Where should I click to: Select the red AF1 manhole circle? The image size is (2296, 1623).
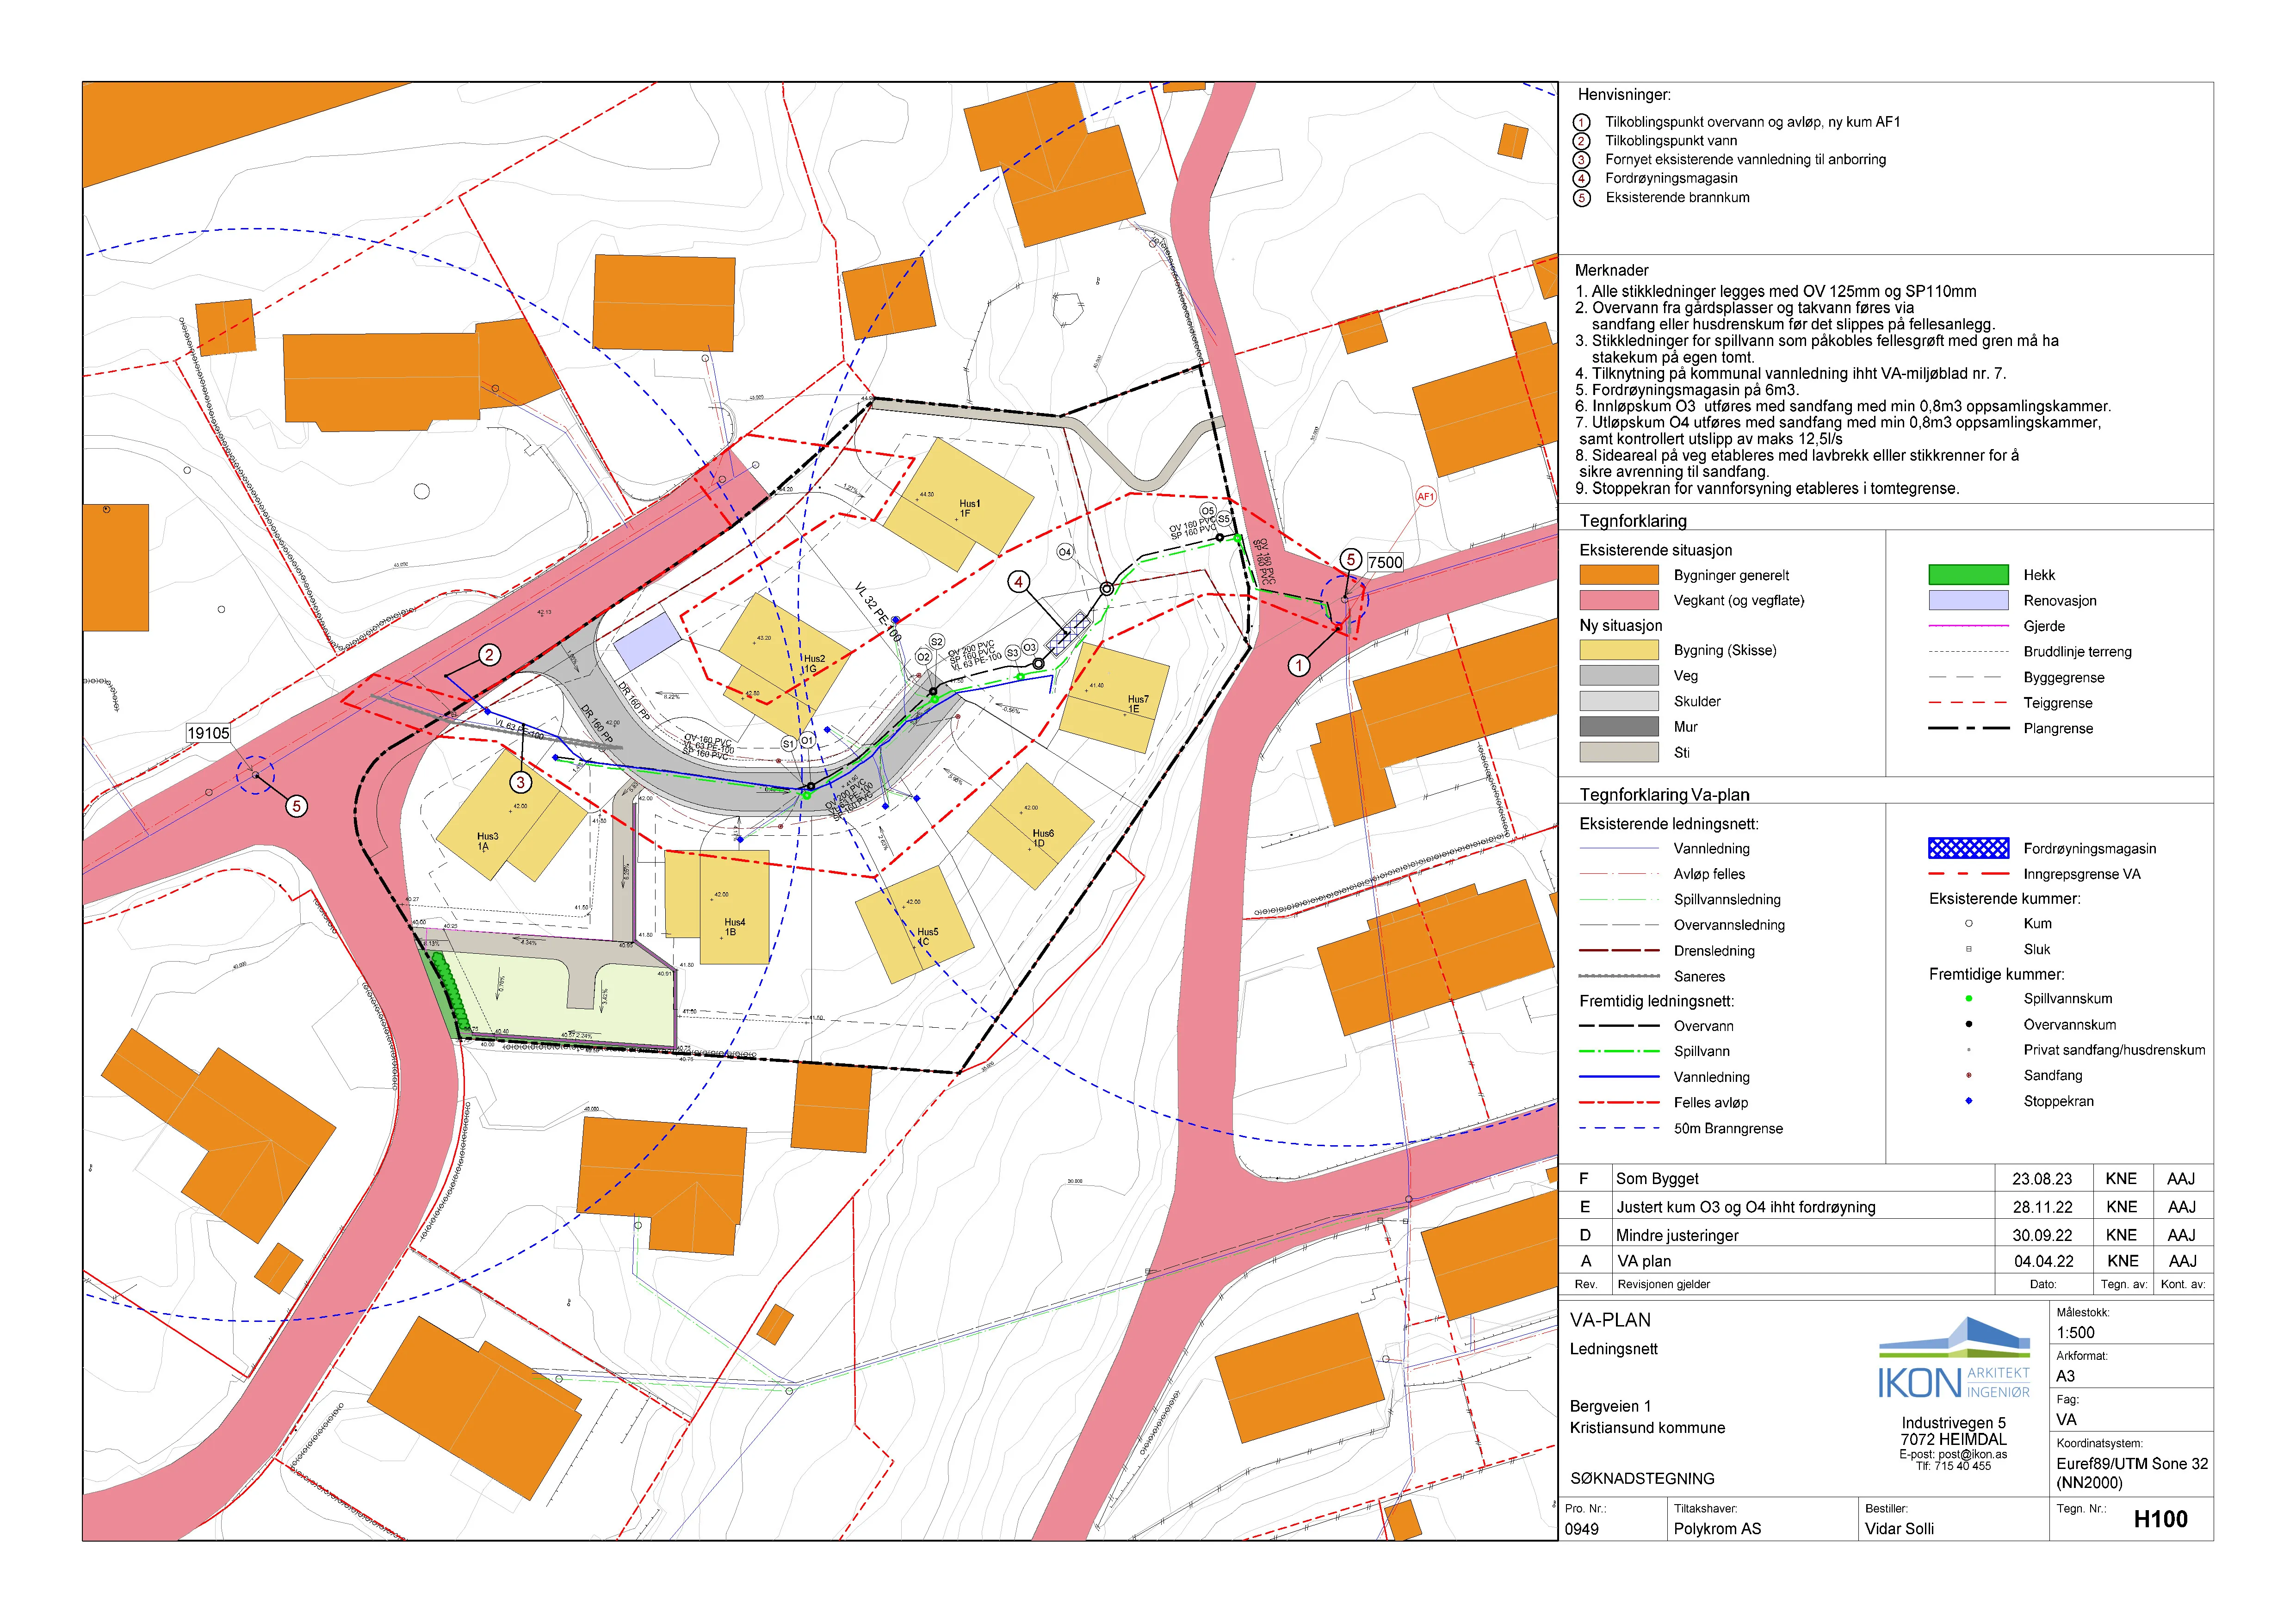1426,496
